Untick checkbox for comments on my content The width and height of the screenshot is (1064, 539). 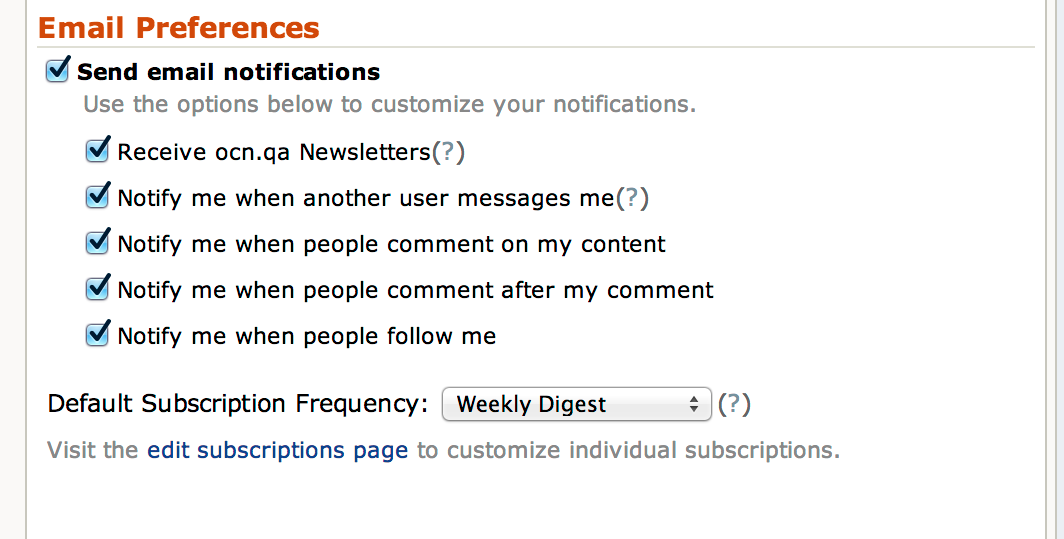97,243
